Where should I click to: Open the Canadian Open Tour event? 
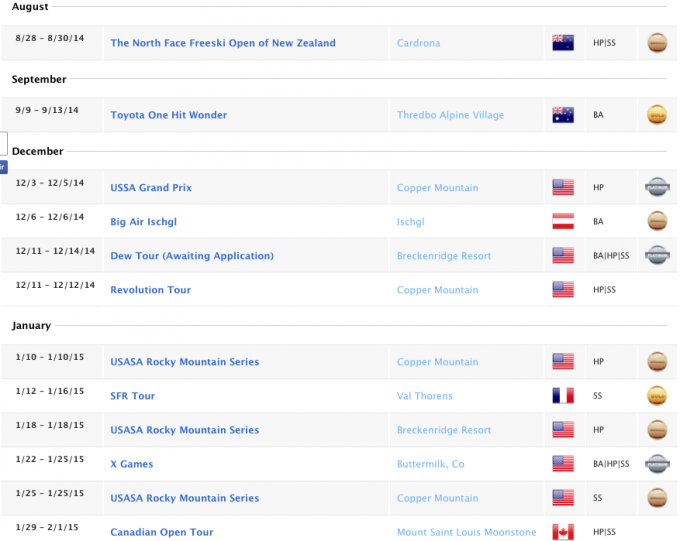point(161,532)
